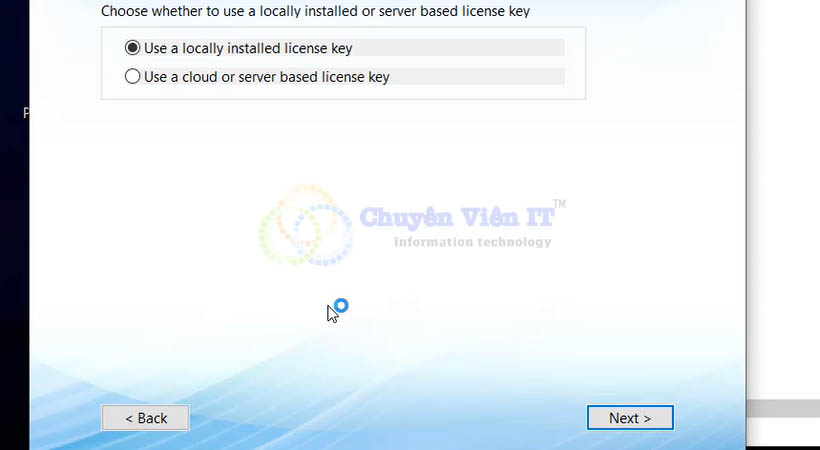
Task: Click the white window area right of the dialog
Action: pyautogui.click(x=783, y=199)
